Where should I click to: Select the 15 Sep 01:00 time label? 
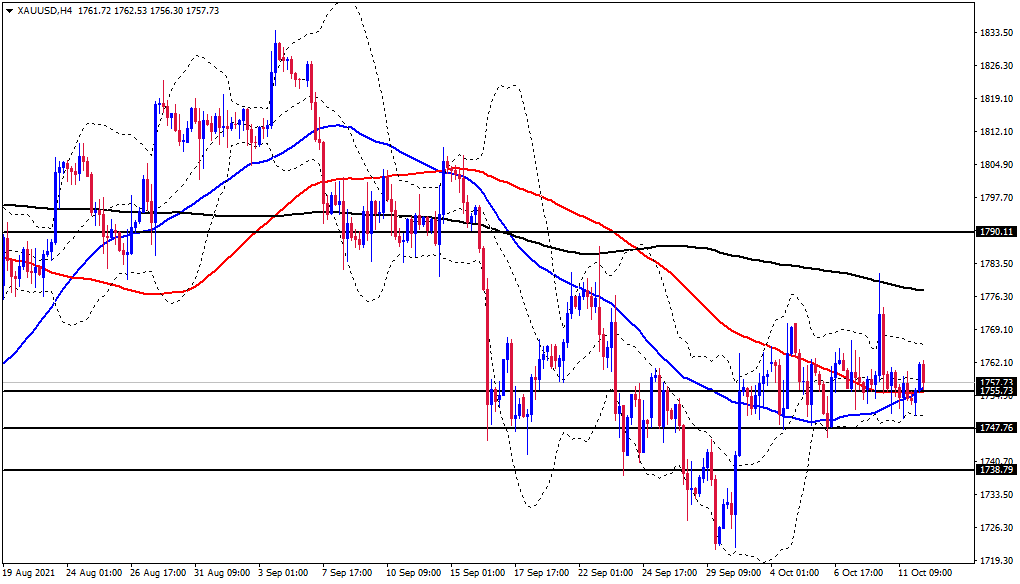coord(477,573)
